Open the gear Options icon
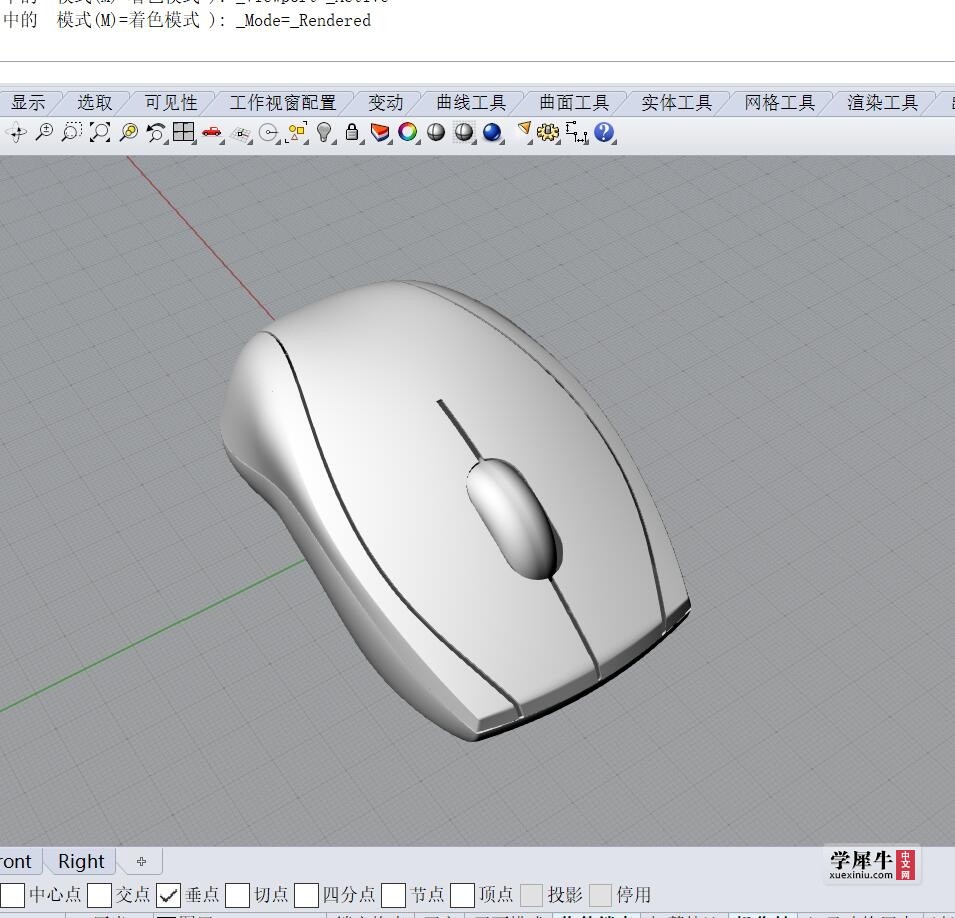 (548, 132)
